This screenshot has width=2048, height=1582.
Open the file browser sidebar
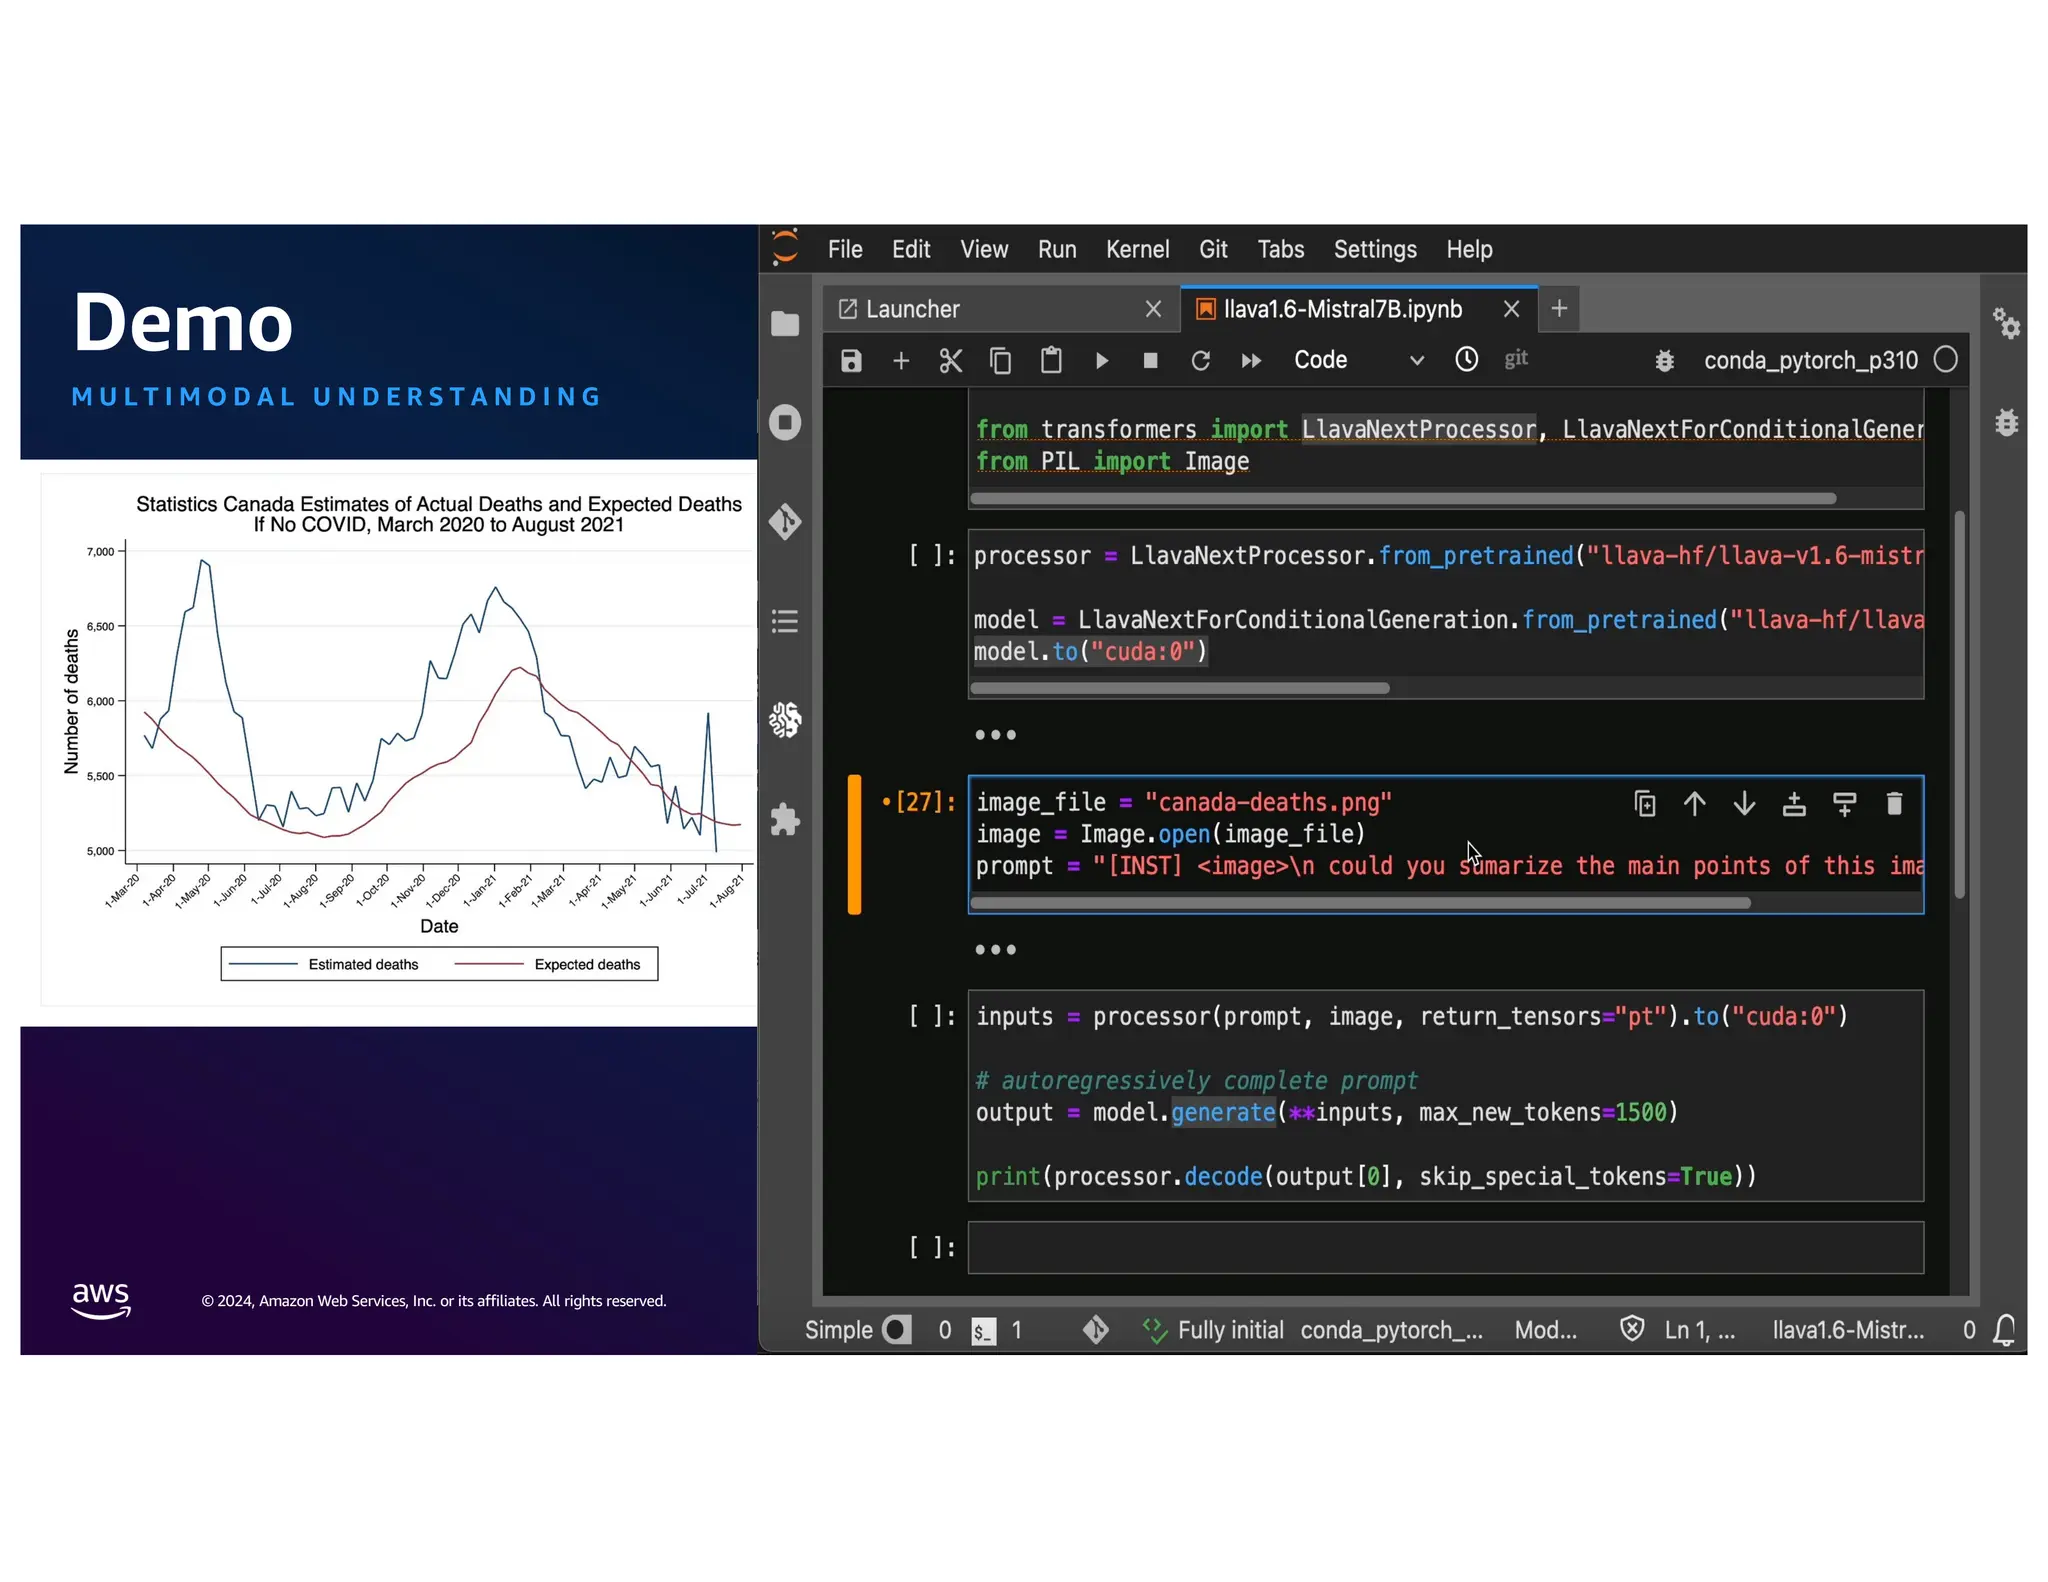click(785, 324)
